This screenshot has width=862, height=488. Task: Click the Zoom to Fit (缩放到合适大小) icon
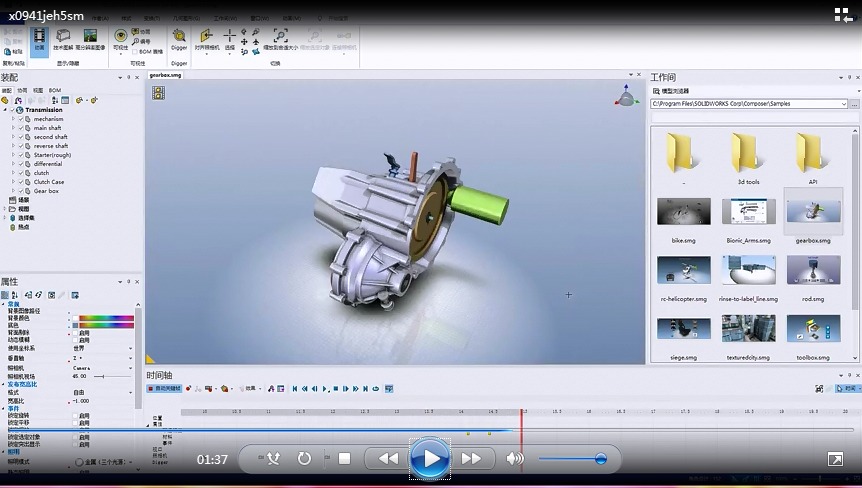coord(282,38)
